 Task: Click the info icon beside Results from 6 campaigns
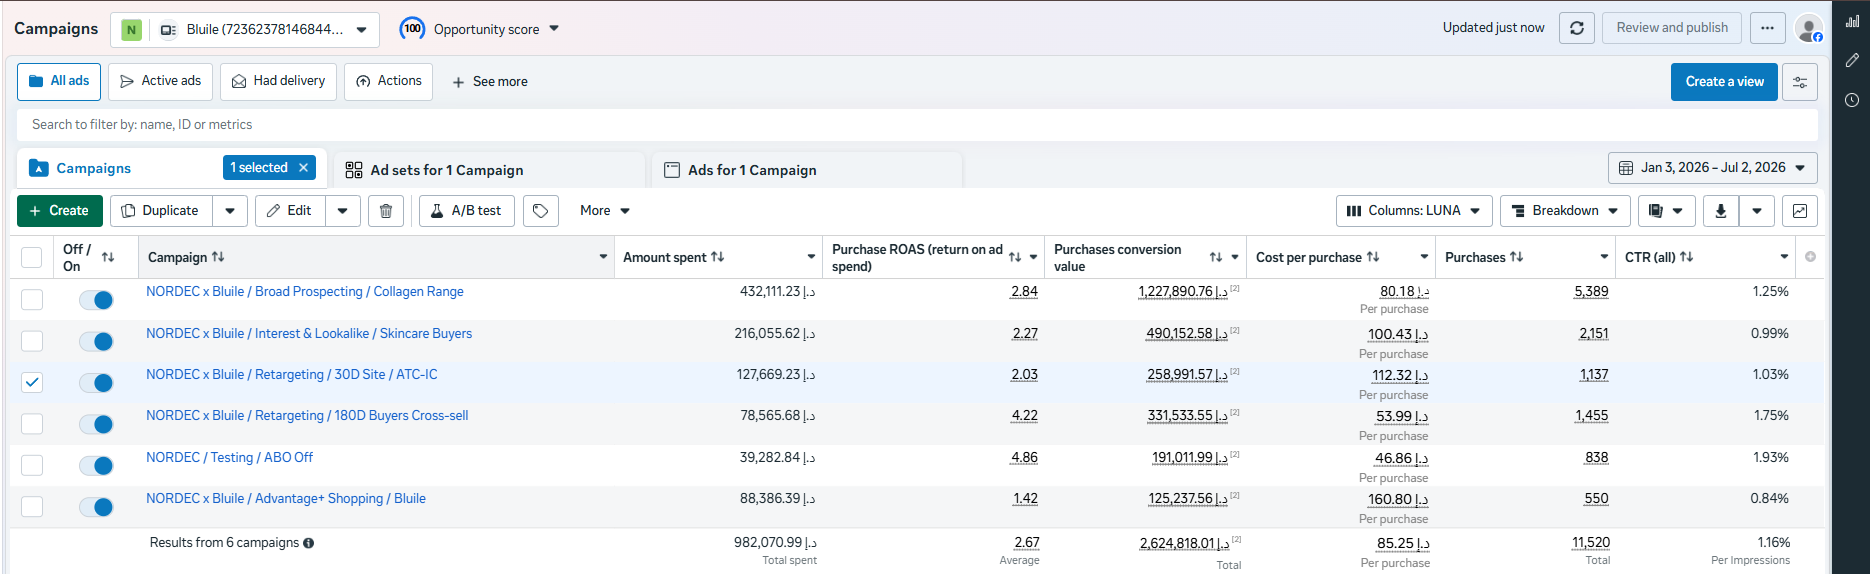click(x=308, y=543)
